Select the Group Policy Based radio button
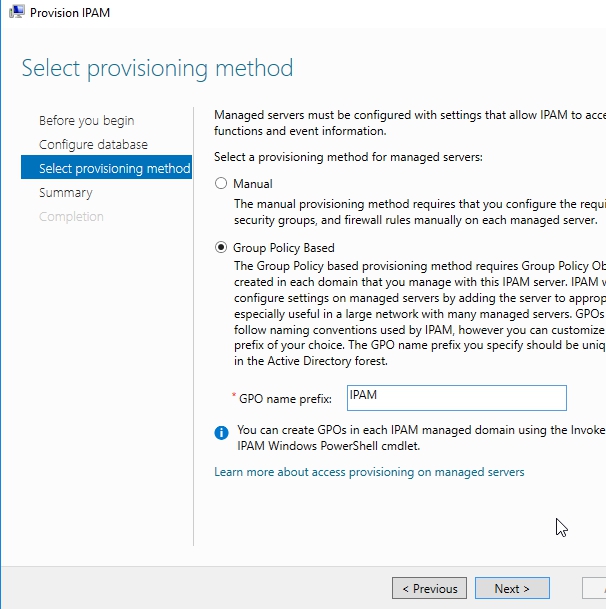This screenshot has height=609, width=606. pyautogui.click(x=222, y=248)
